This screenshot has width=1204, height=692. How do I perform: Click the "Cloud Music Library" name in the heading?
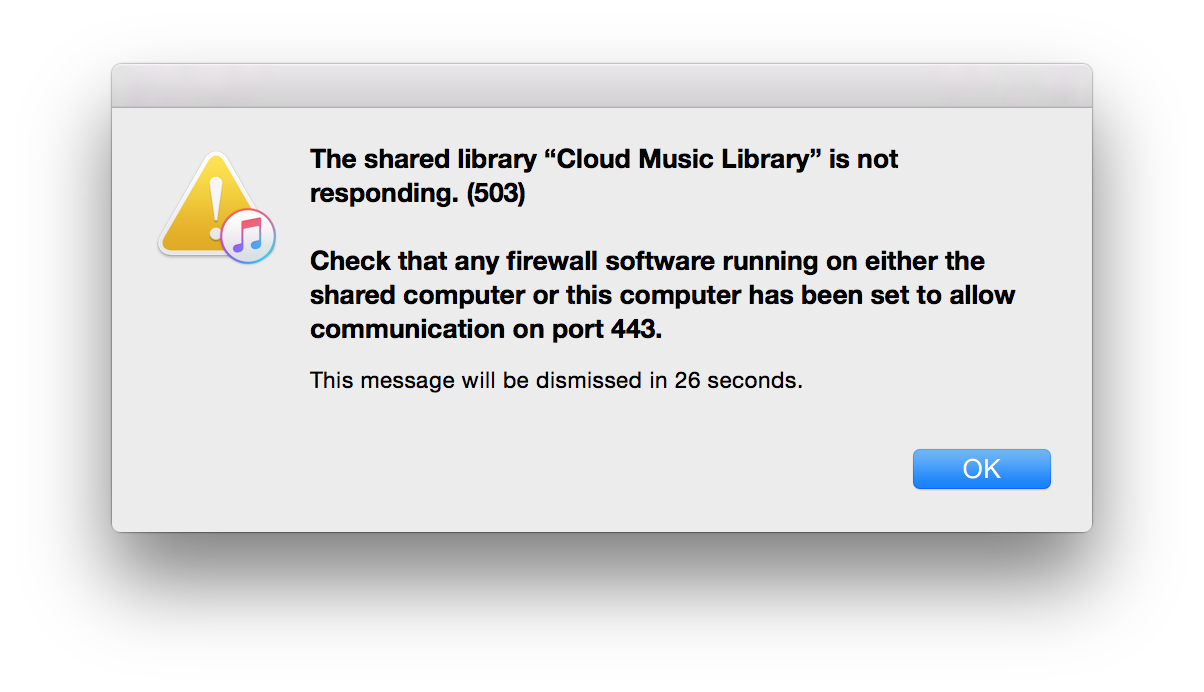pyautogui.click(x=682, y=159)
